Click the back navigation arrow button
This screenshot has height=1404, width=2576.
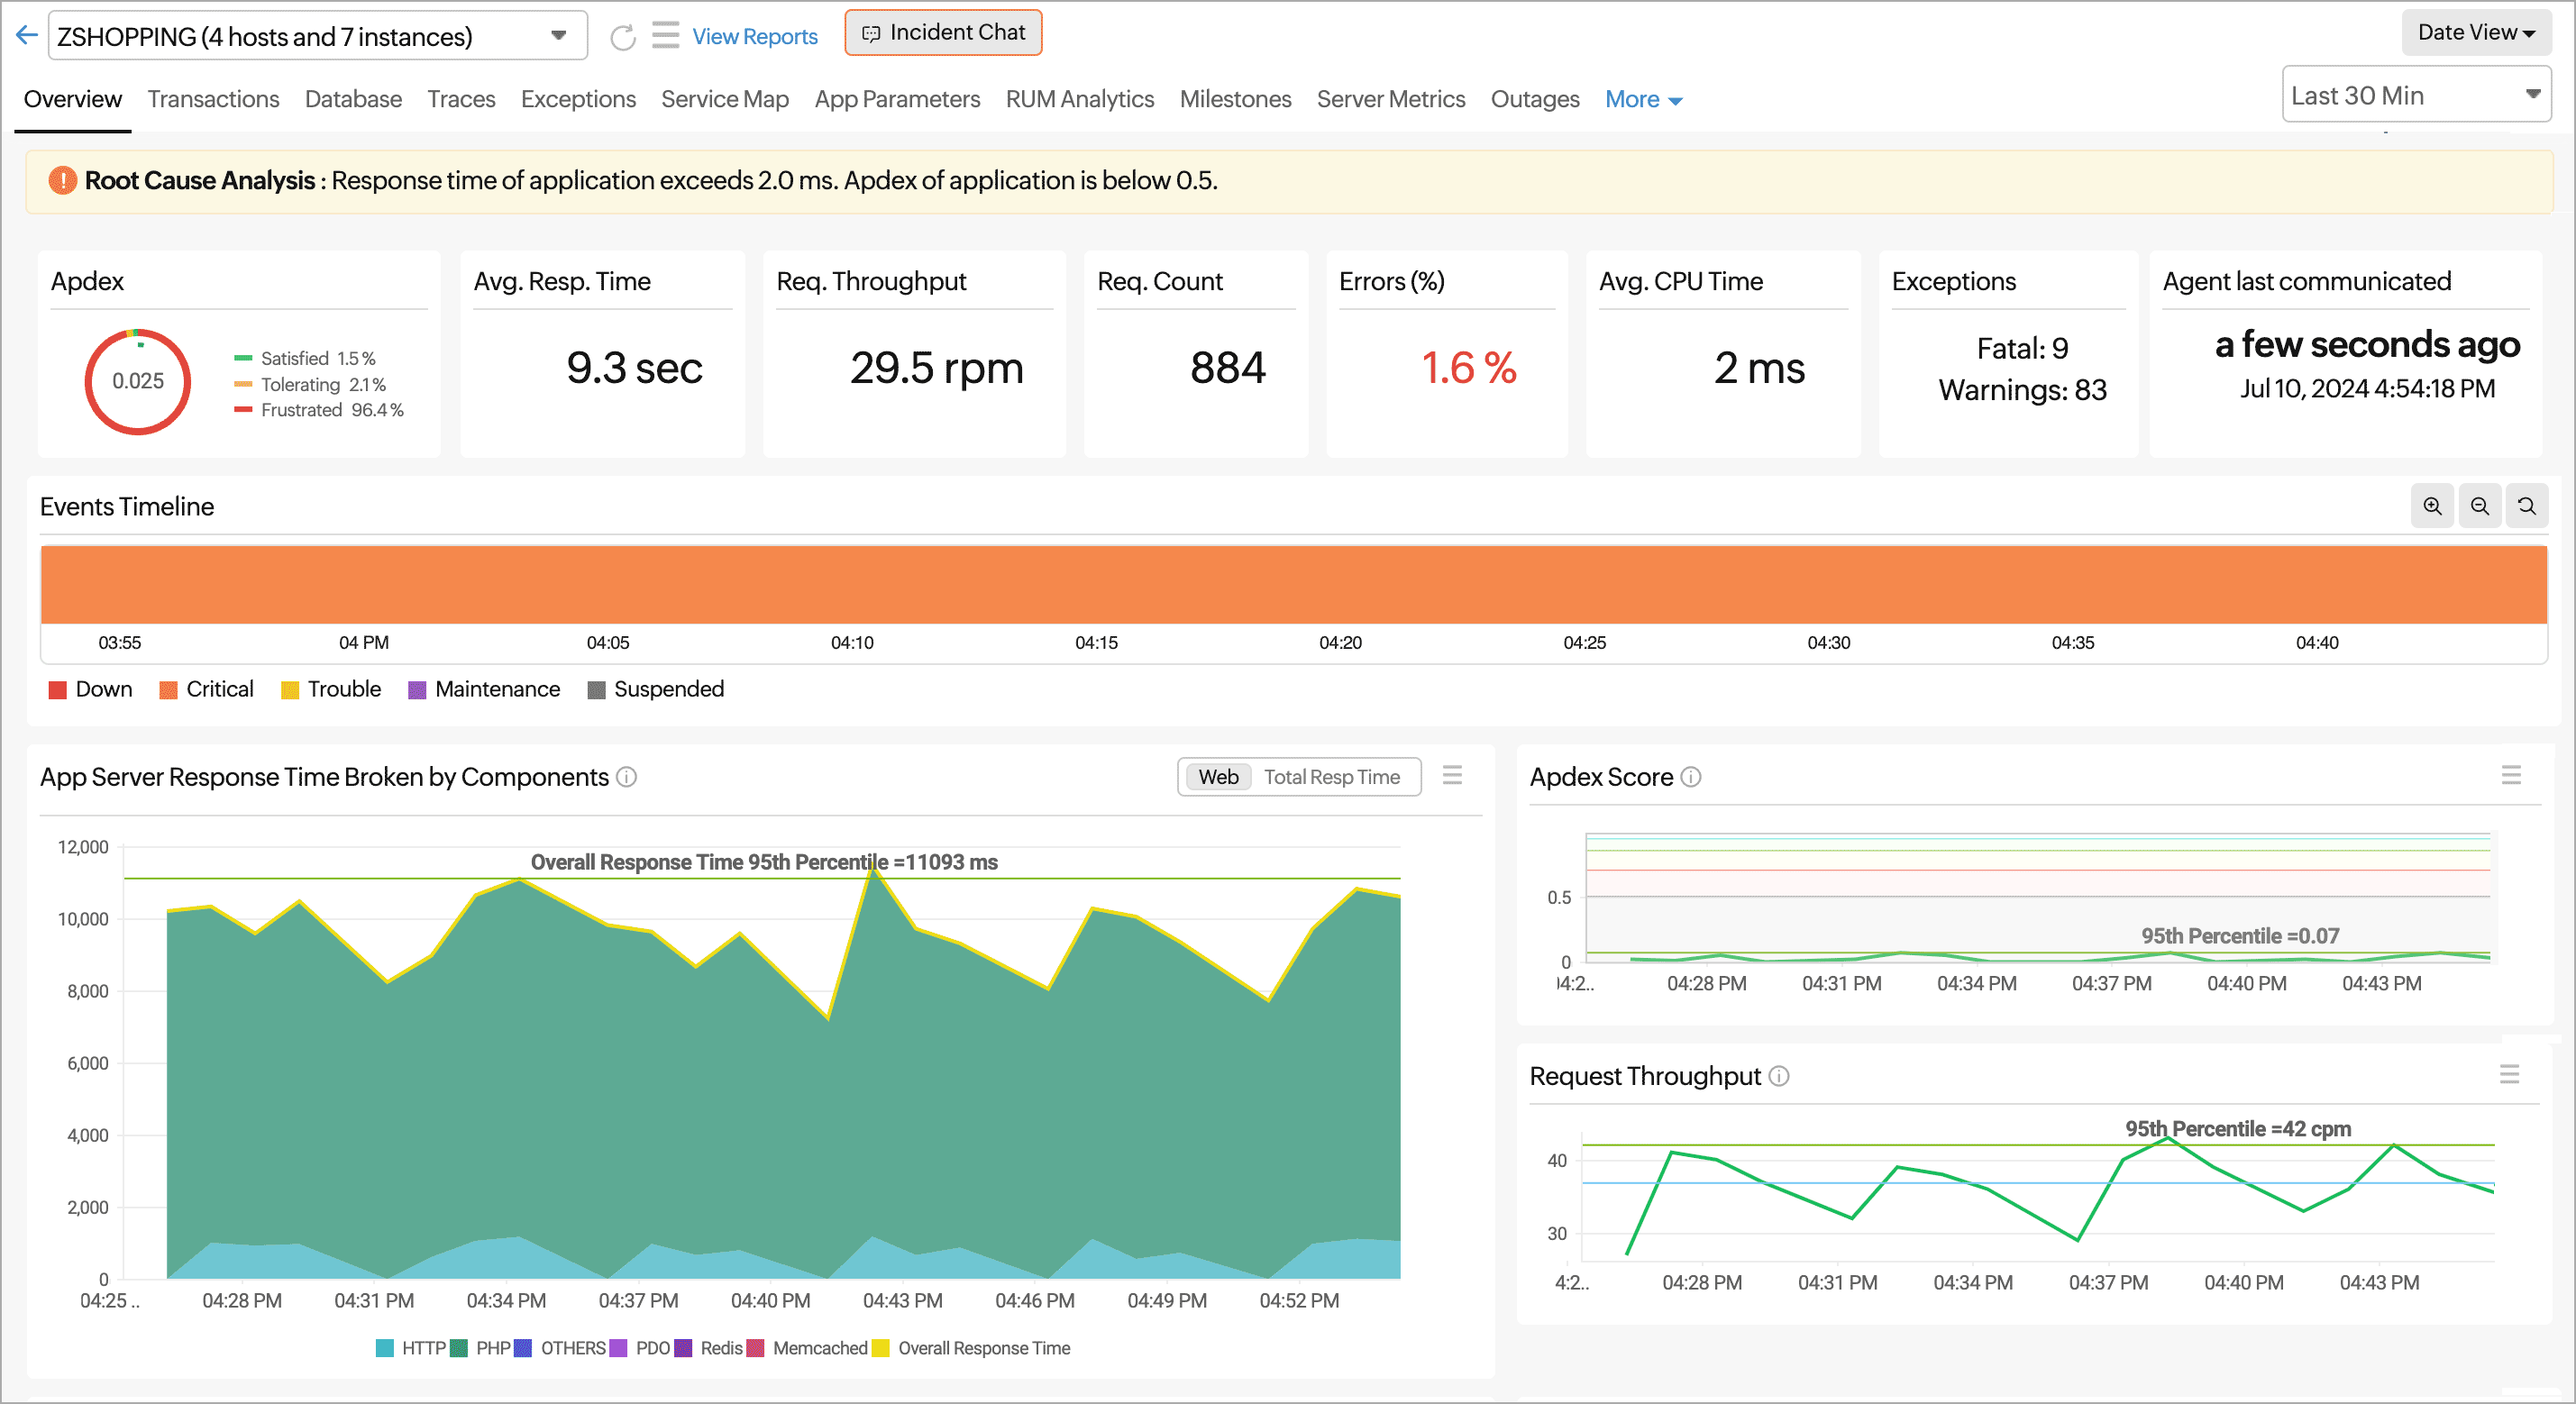tap(26, 32)
